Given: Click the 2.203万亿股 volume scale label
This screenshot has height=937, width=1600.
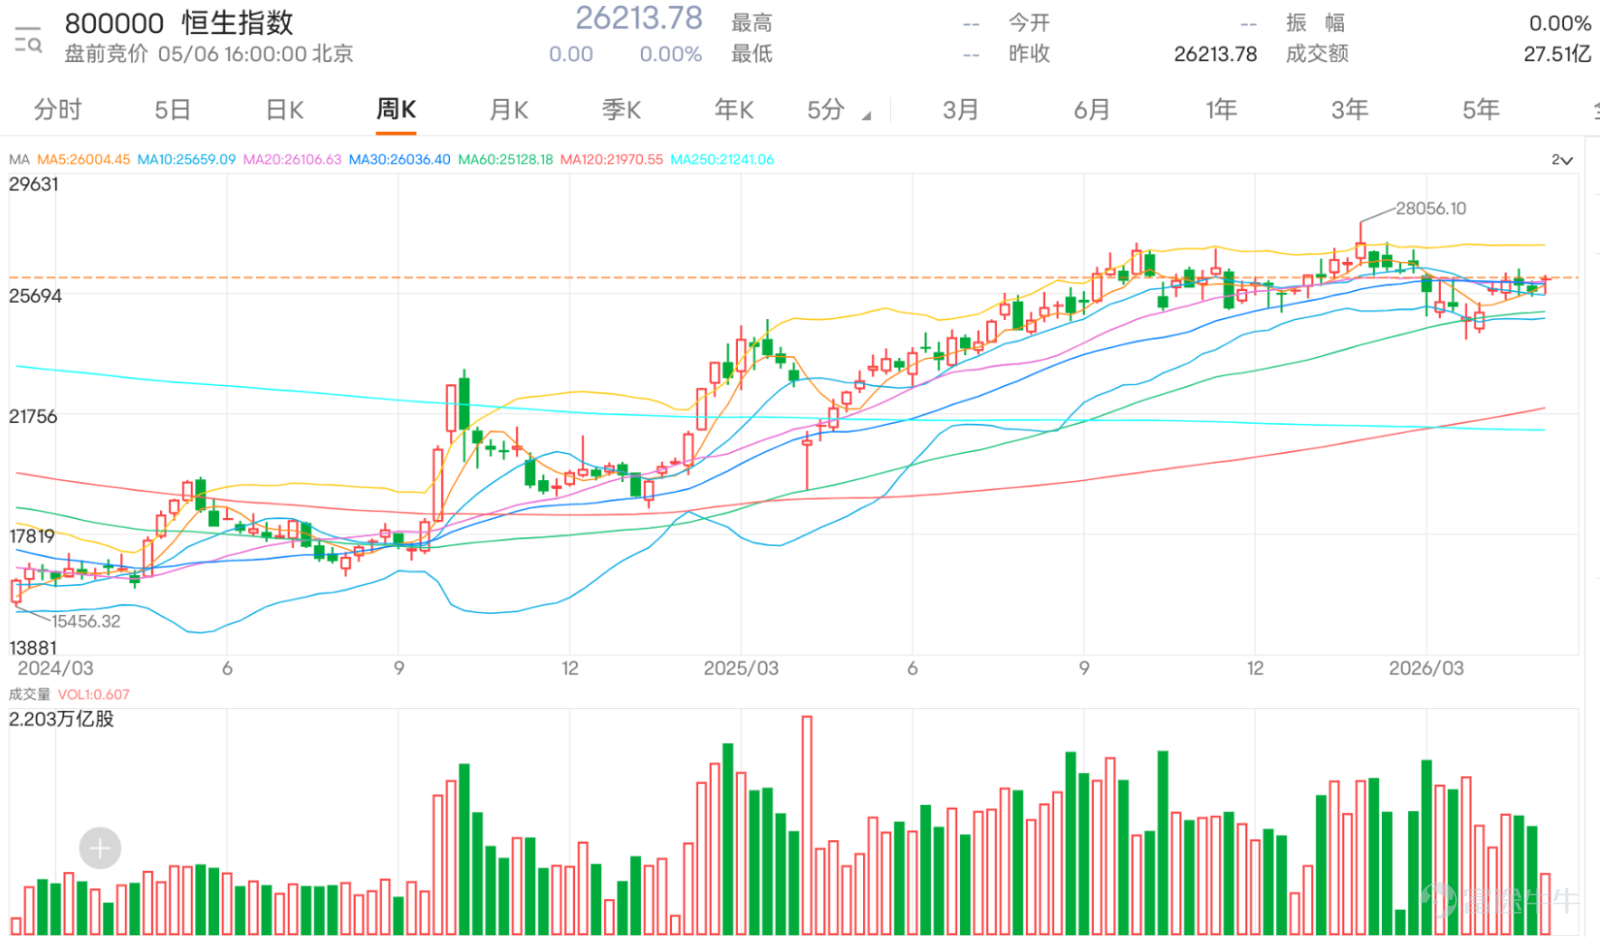Looking at the screenshot, I should click(61, 719).
